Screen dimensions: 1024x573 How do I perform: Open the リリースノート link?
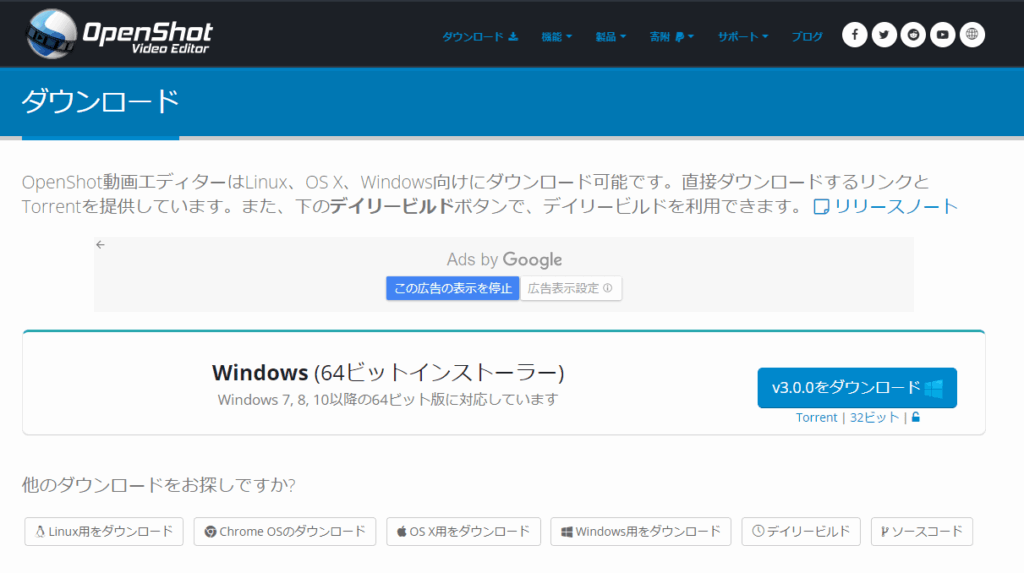886,206
